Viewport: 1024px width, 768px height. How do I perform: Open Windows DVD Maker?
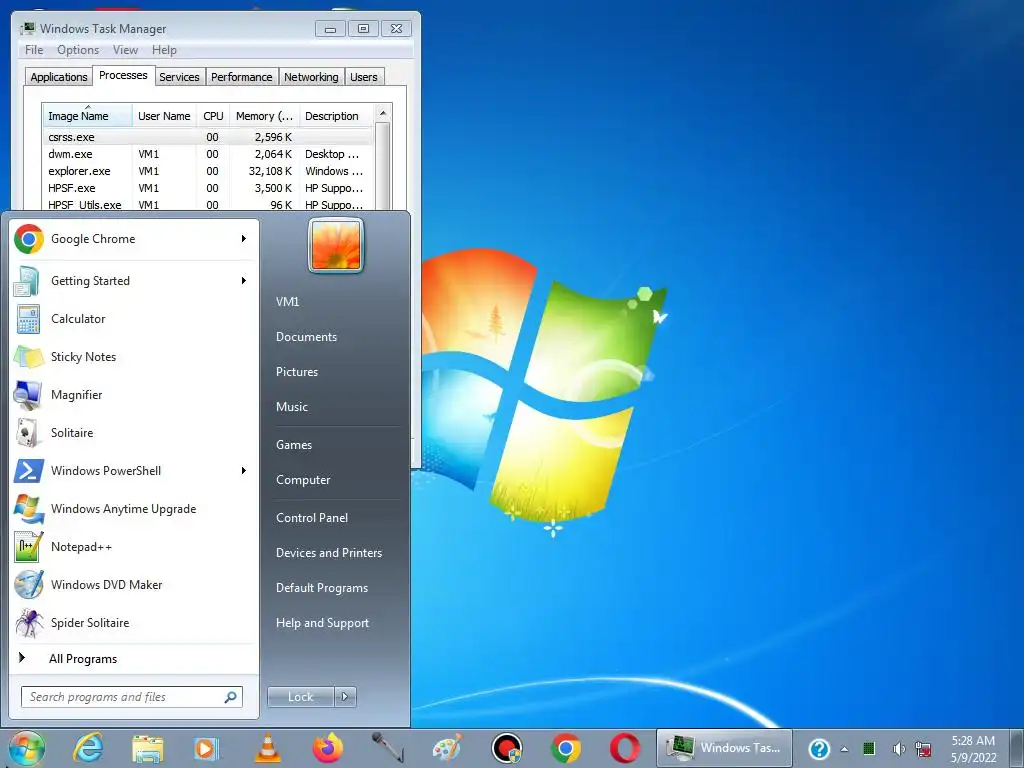(x=134, y=584)
